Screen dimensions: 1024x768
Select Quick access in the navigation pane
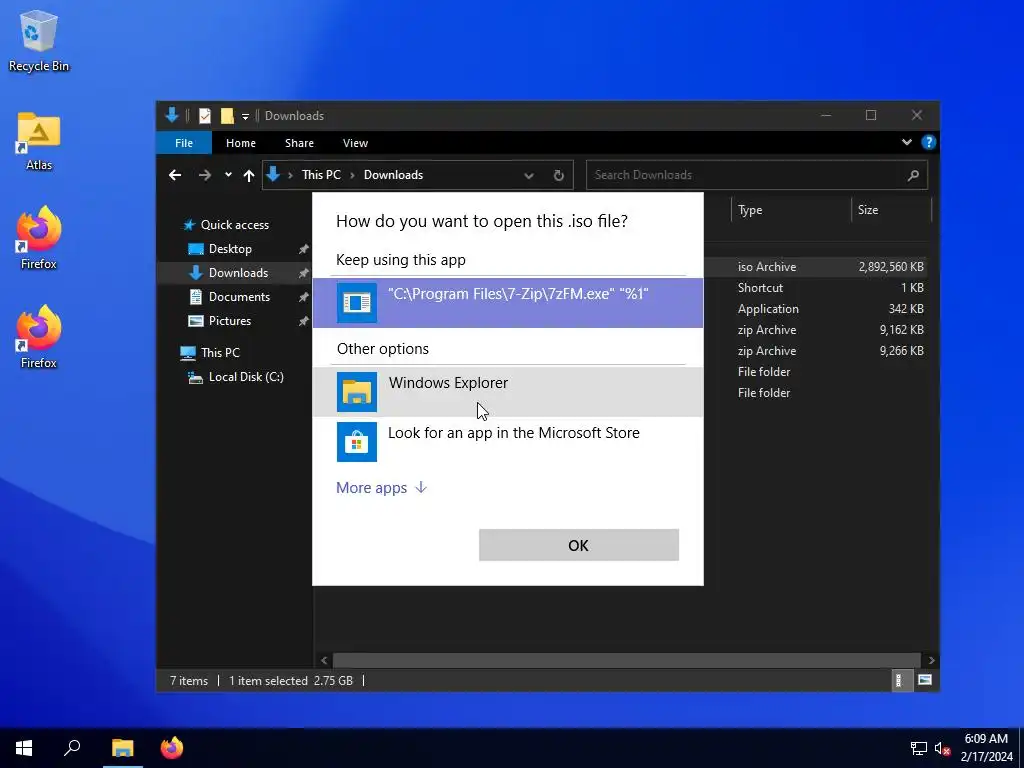(234, 225)
